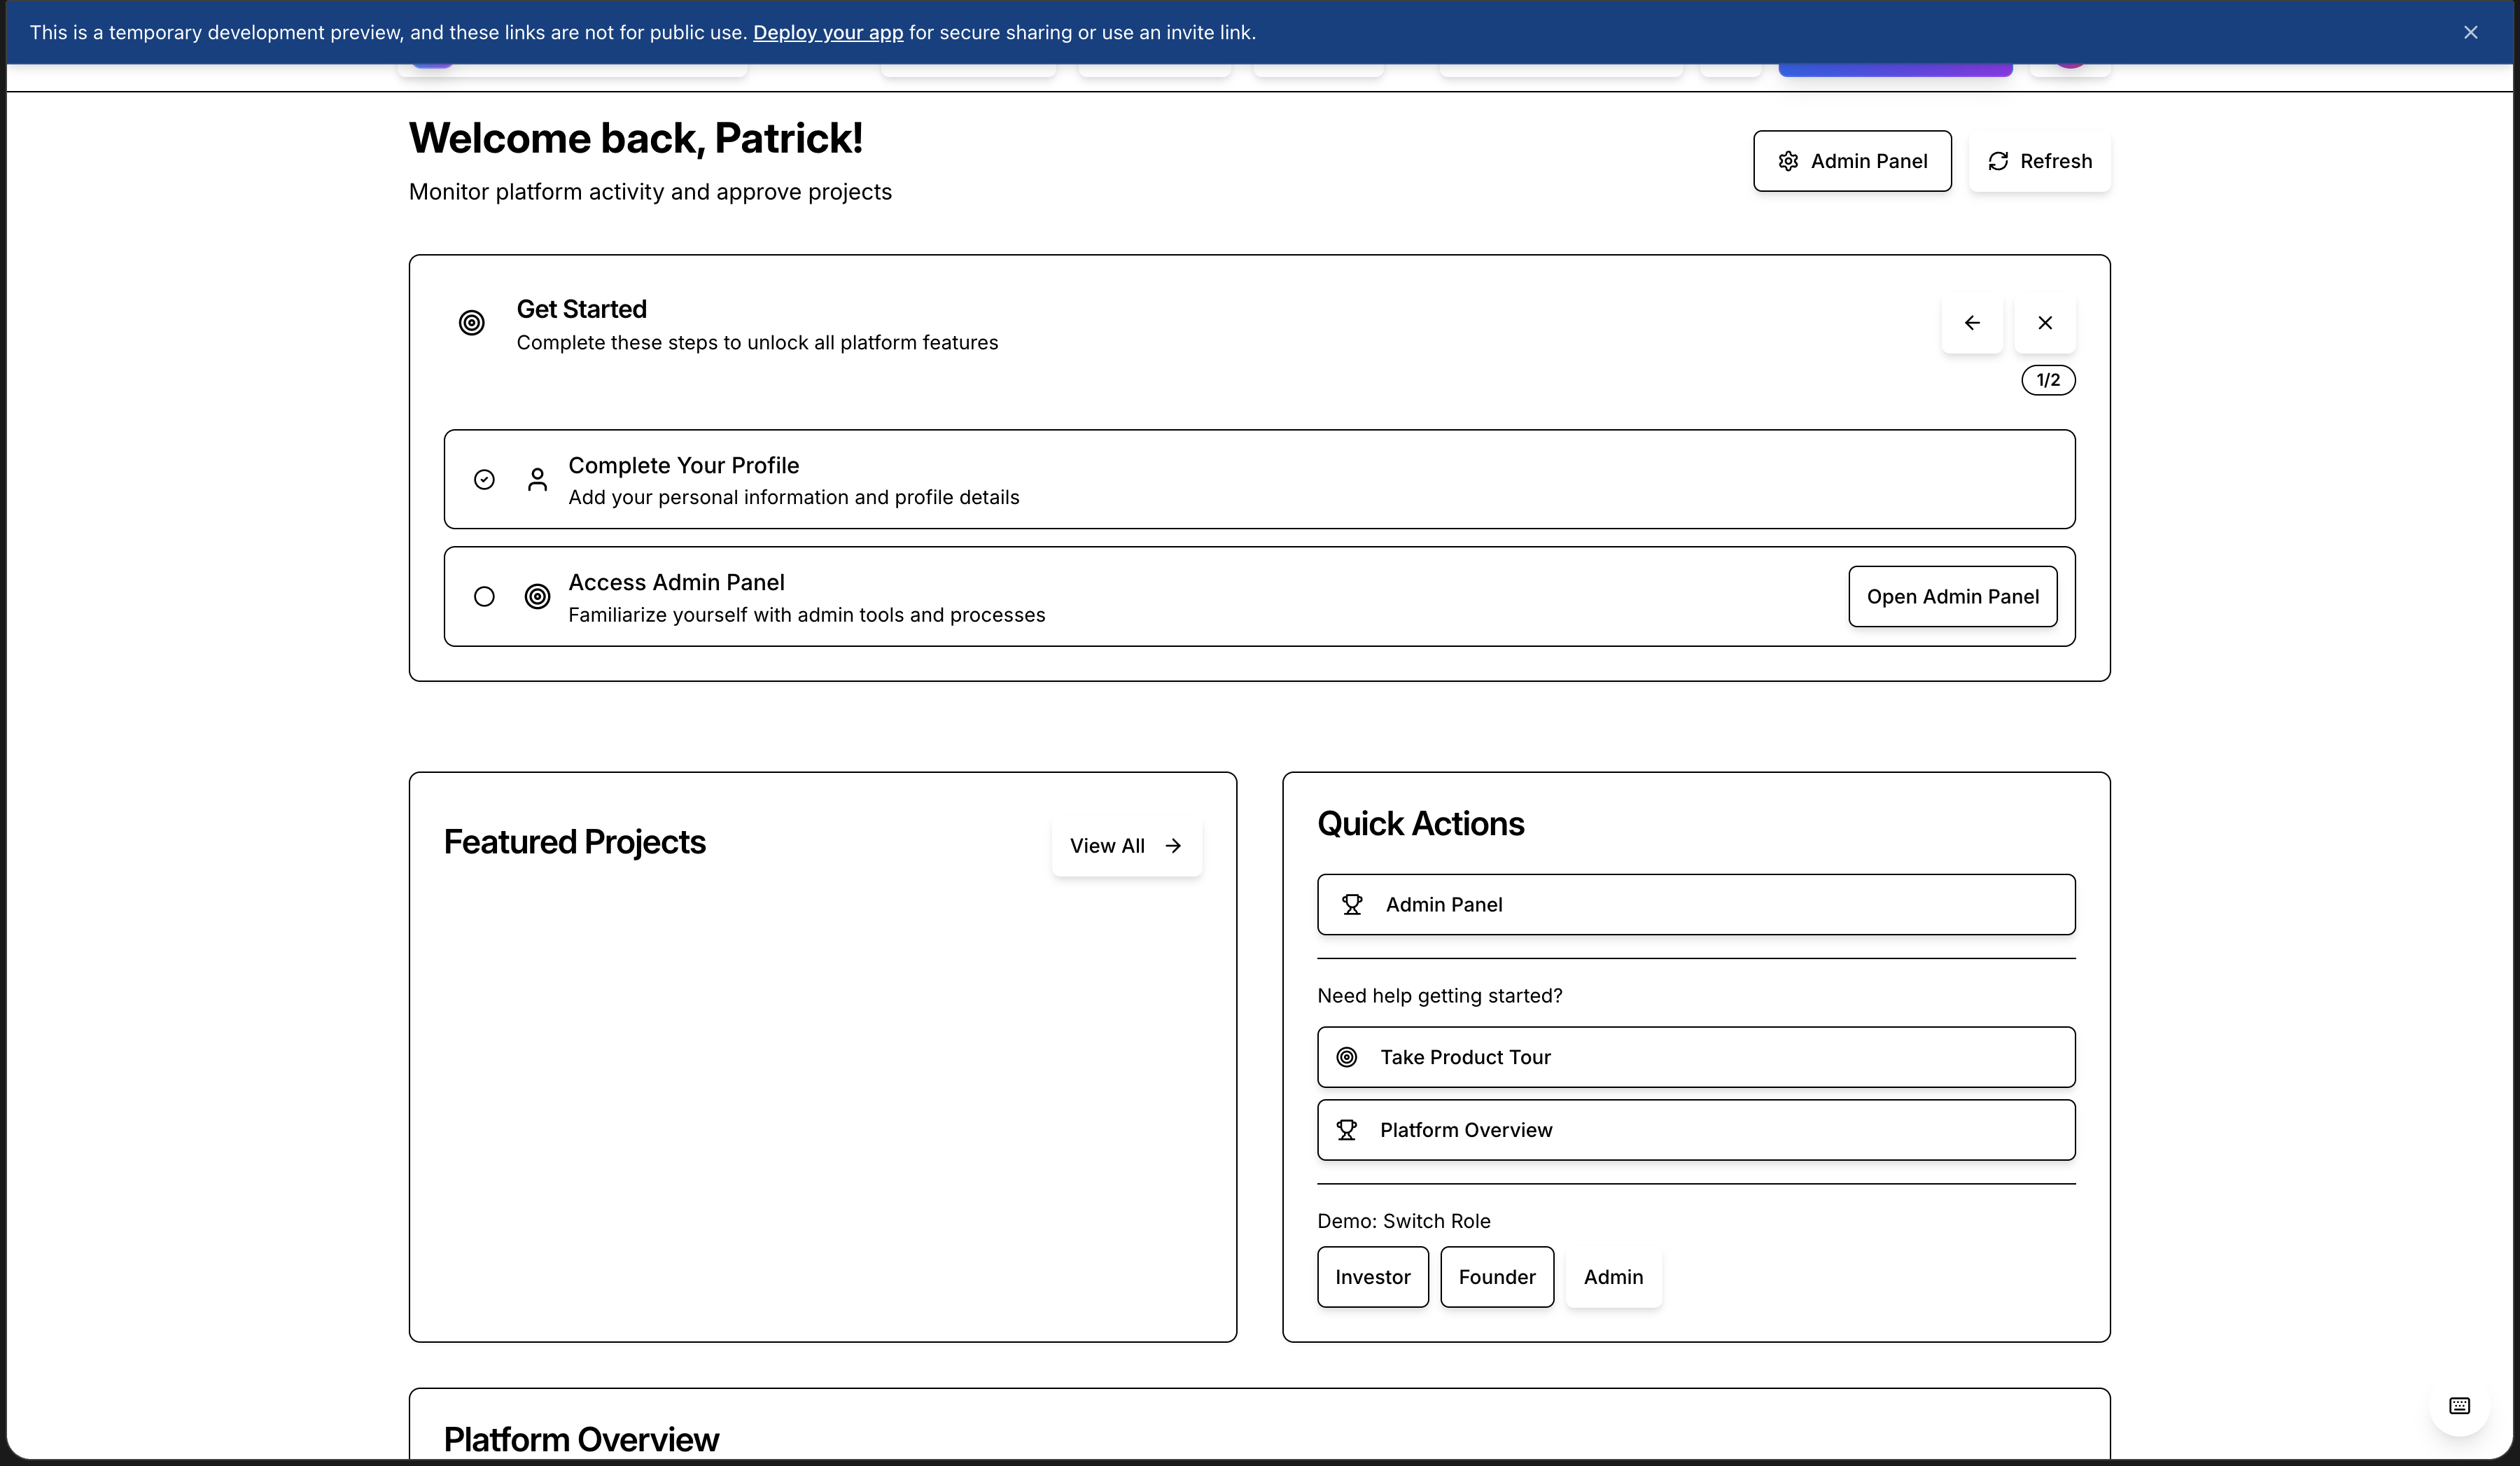Open the Complete Your Profile step
Viewport: 2520px width, 1466px height.
click(1259, 479)
